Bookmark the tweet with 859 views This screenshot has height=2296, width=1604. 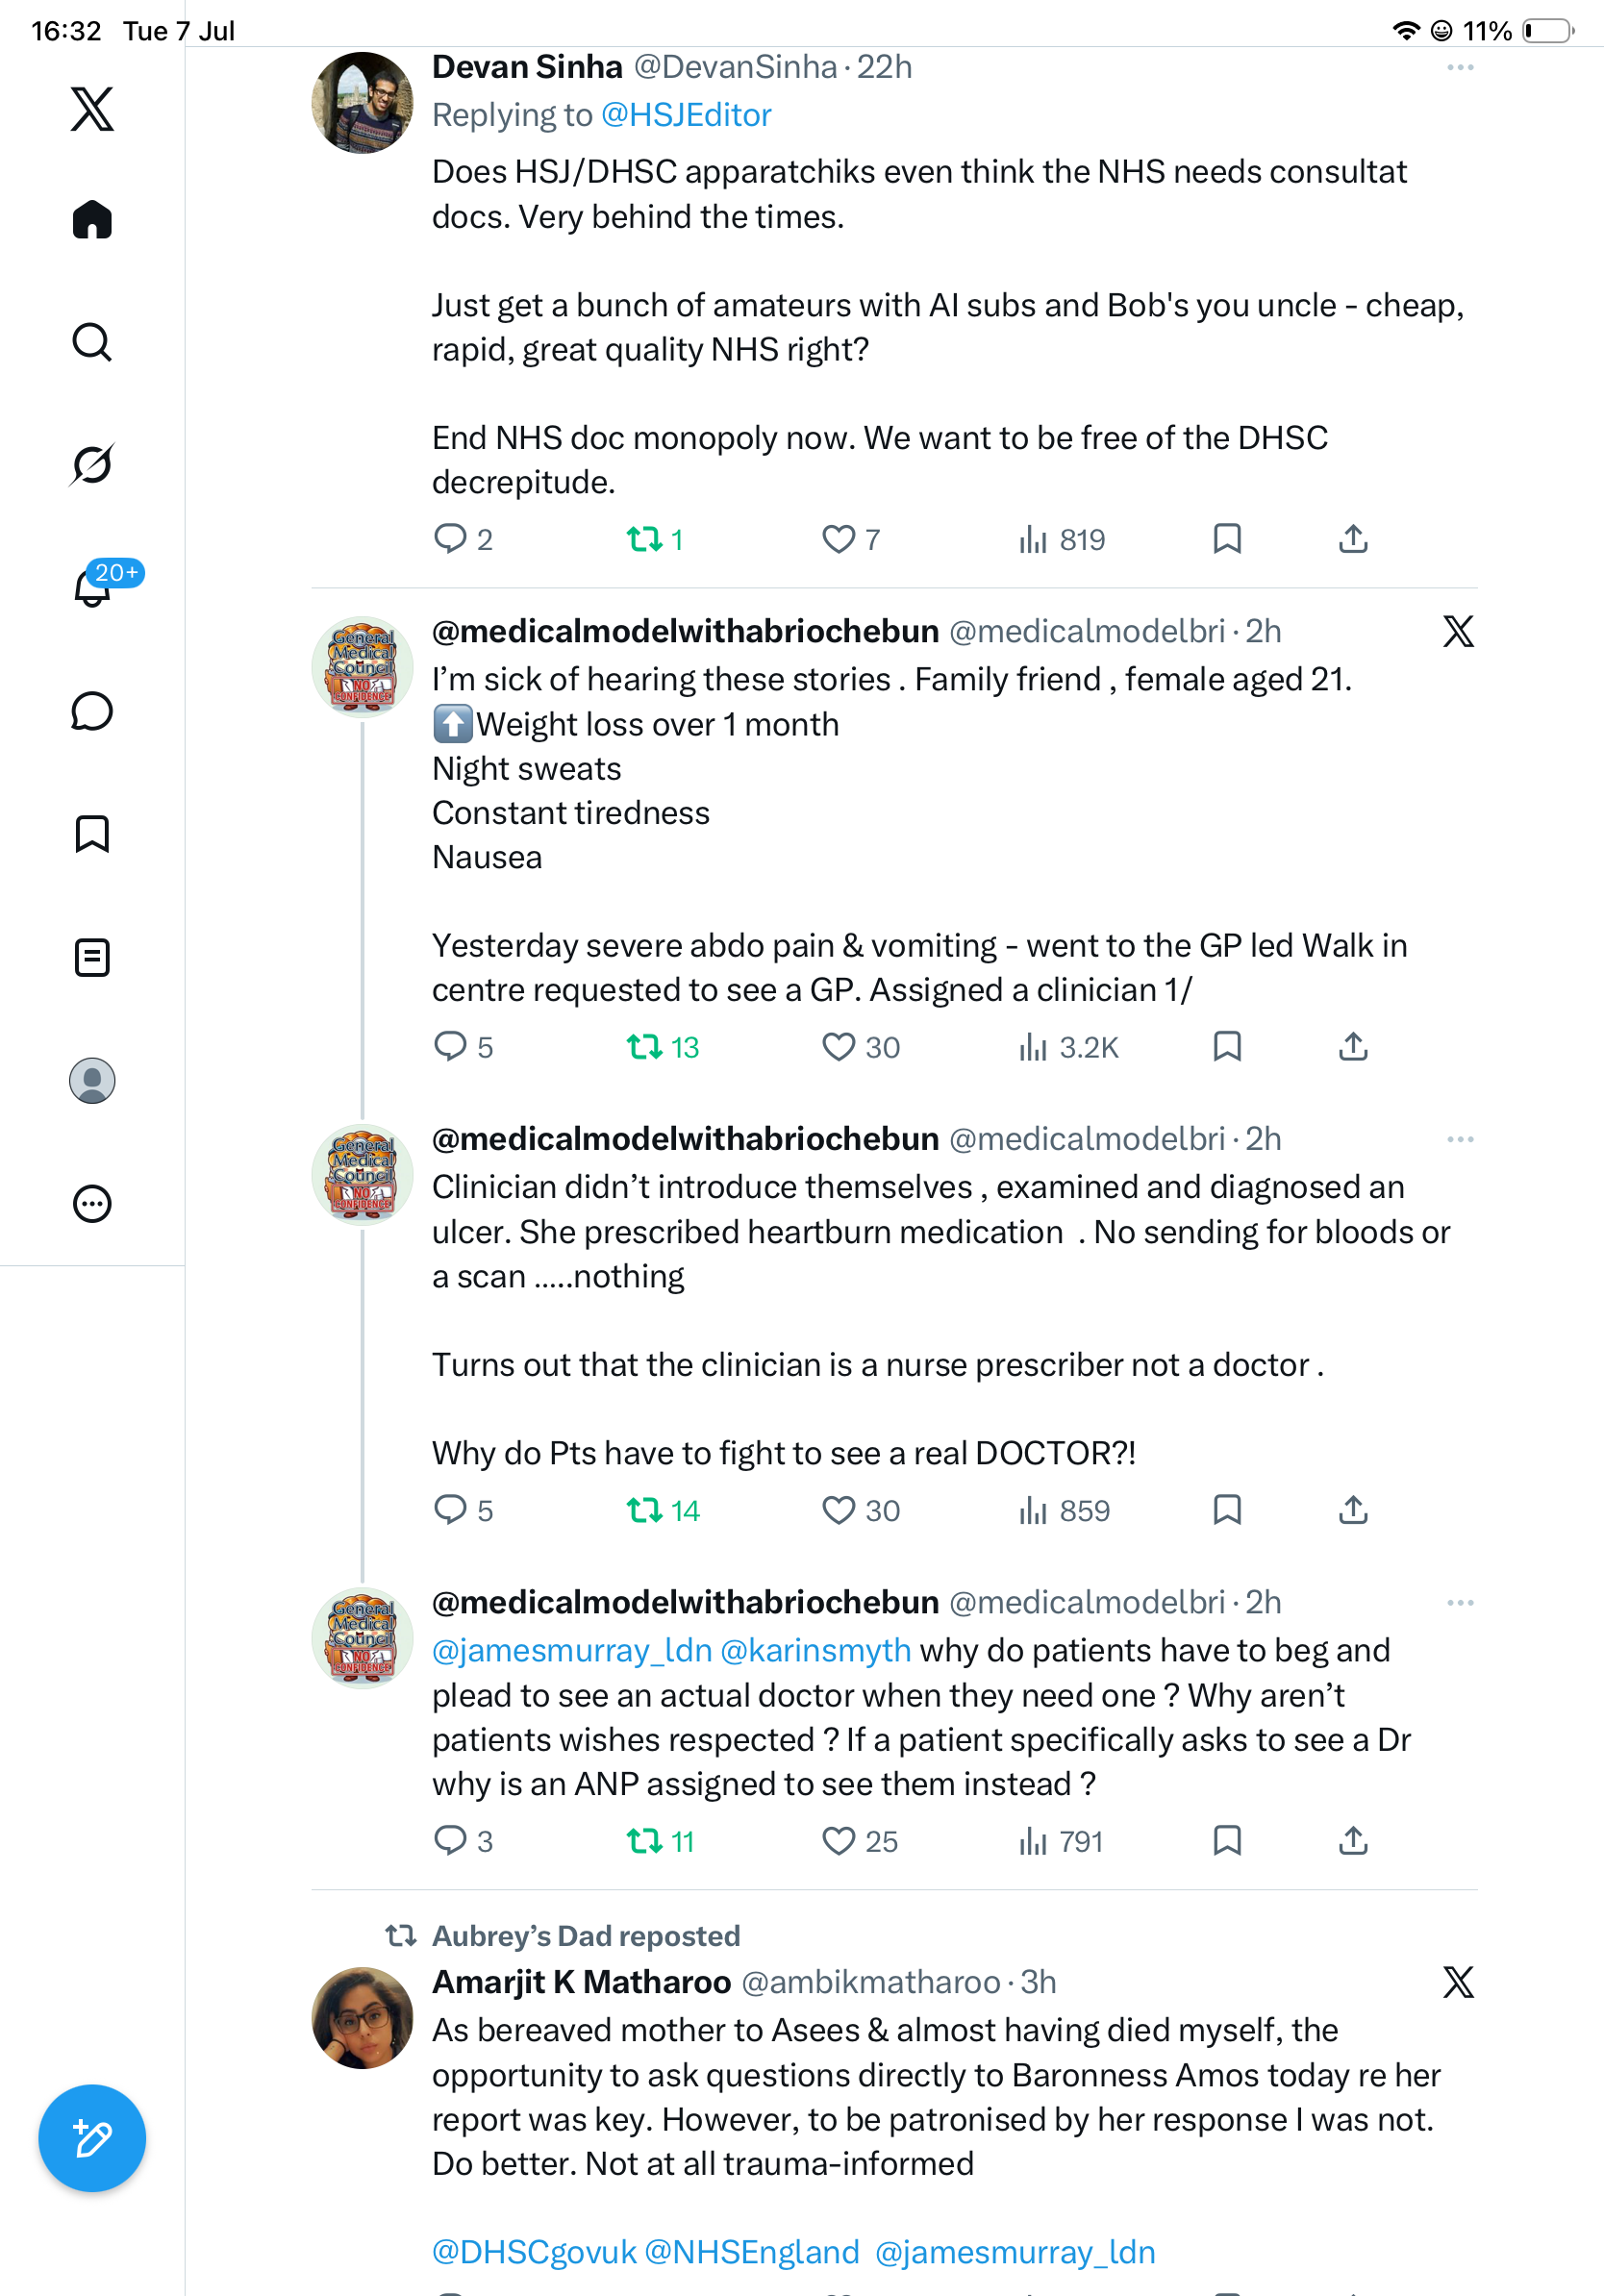click(x=1227, y=1510)
